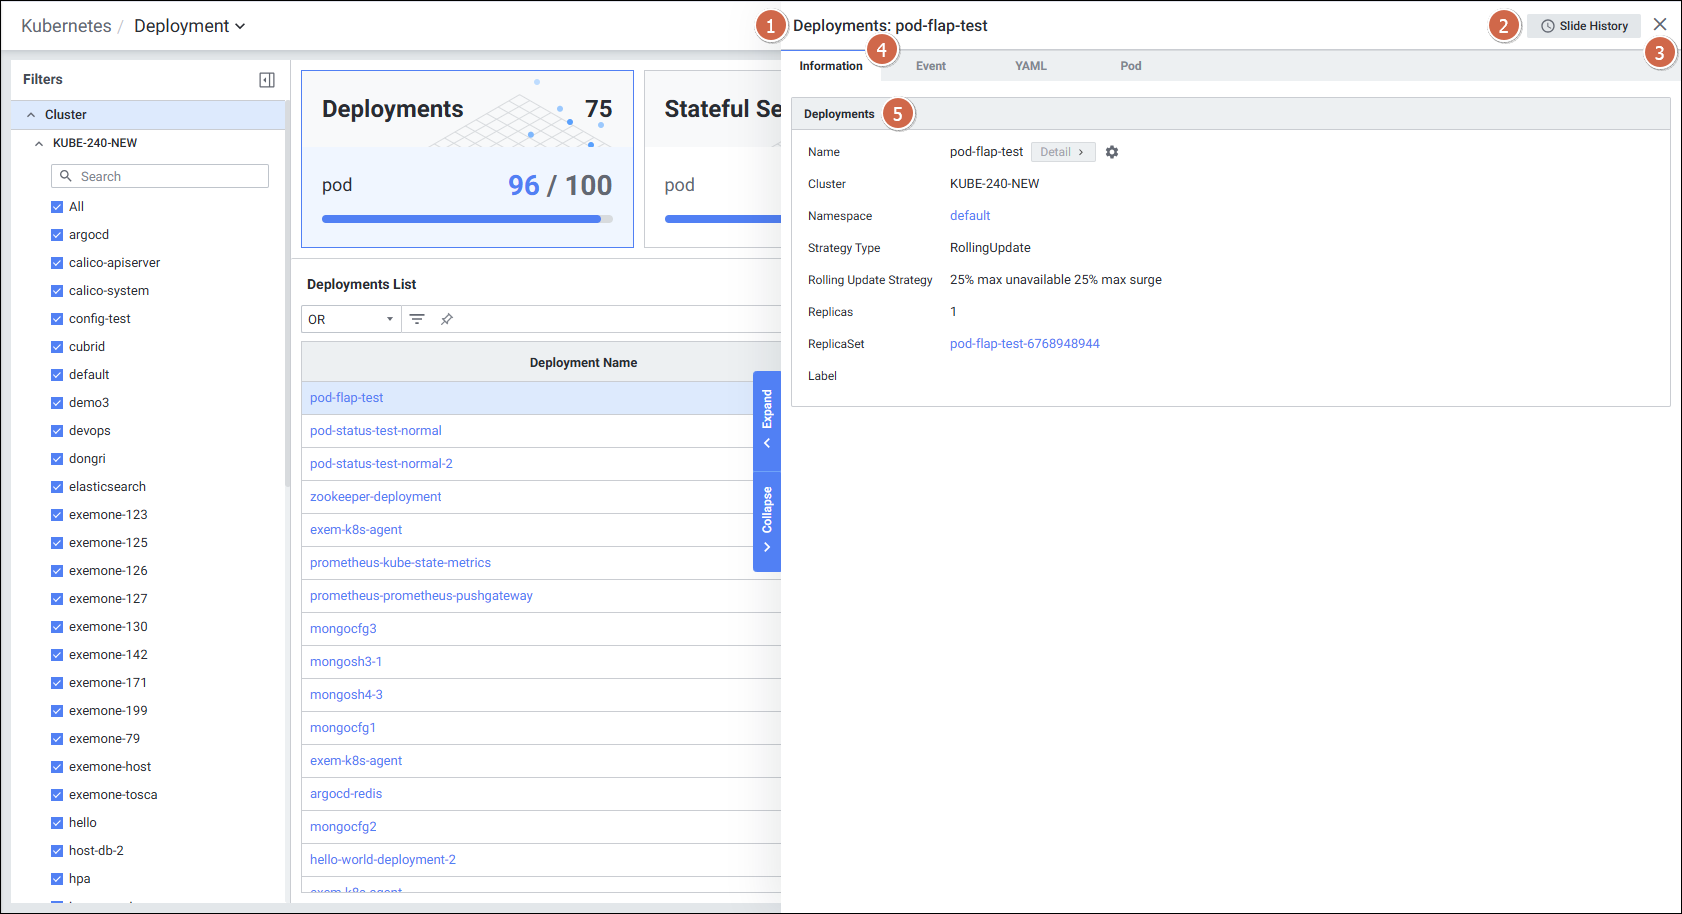Open the OR condition dropdown
Viewport: 1682px width, 914px height.
click(350, 319)
